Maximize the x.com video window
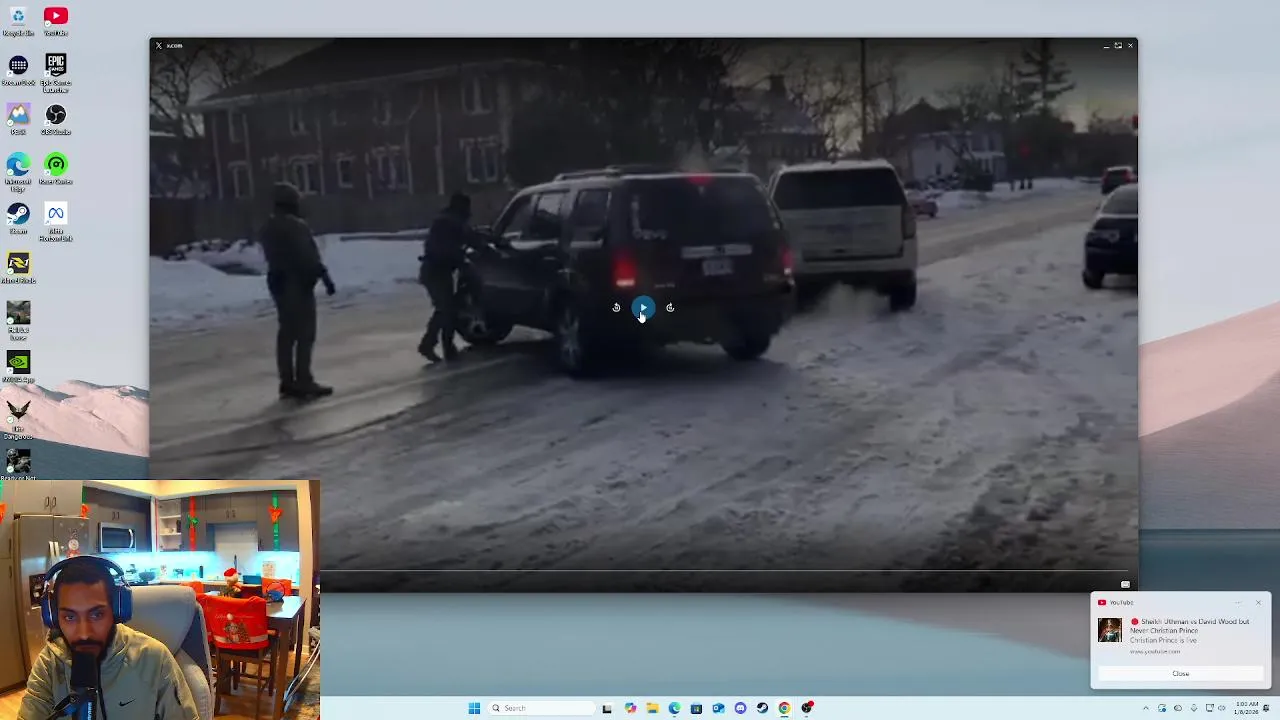1280x720 pixels. [x=1118, y=45]
